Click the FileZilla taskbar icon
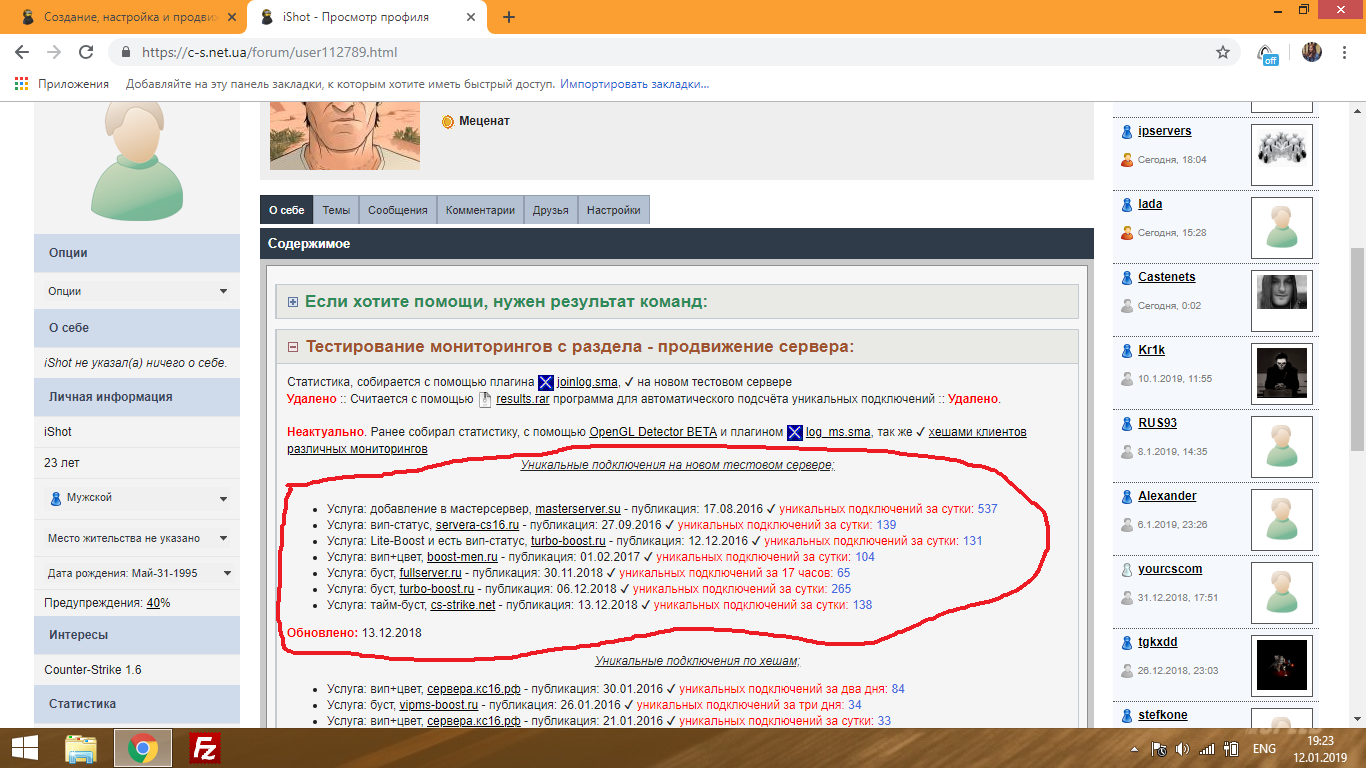The height and width of the screenshot is (768, 1366). (205, 748)
